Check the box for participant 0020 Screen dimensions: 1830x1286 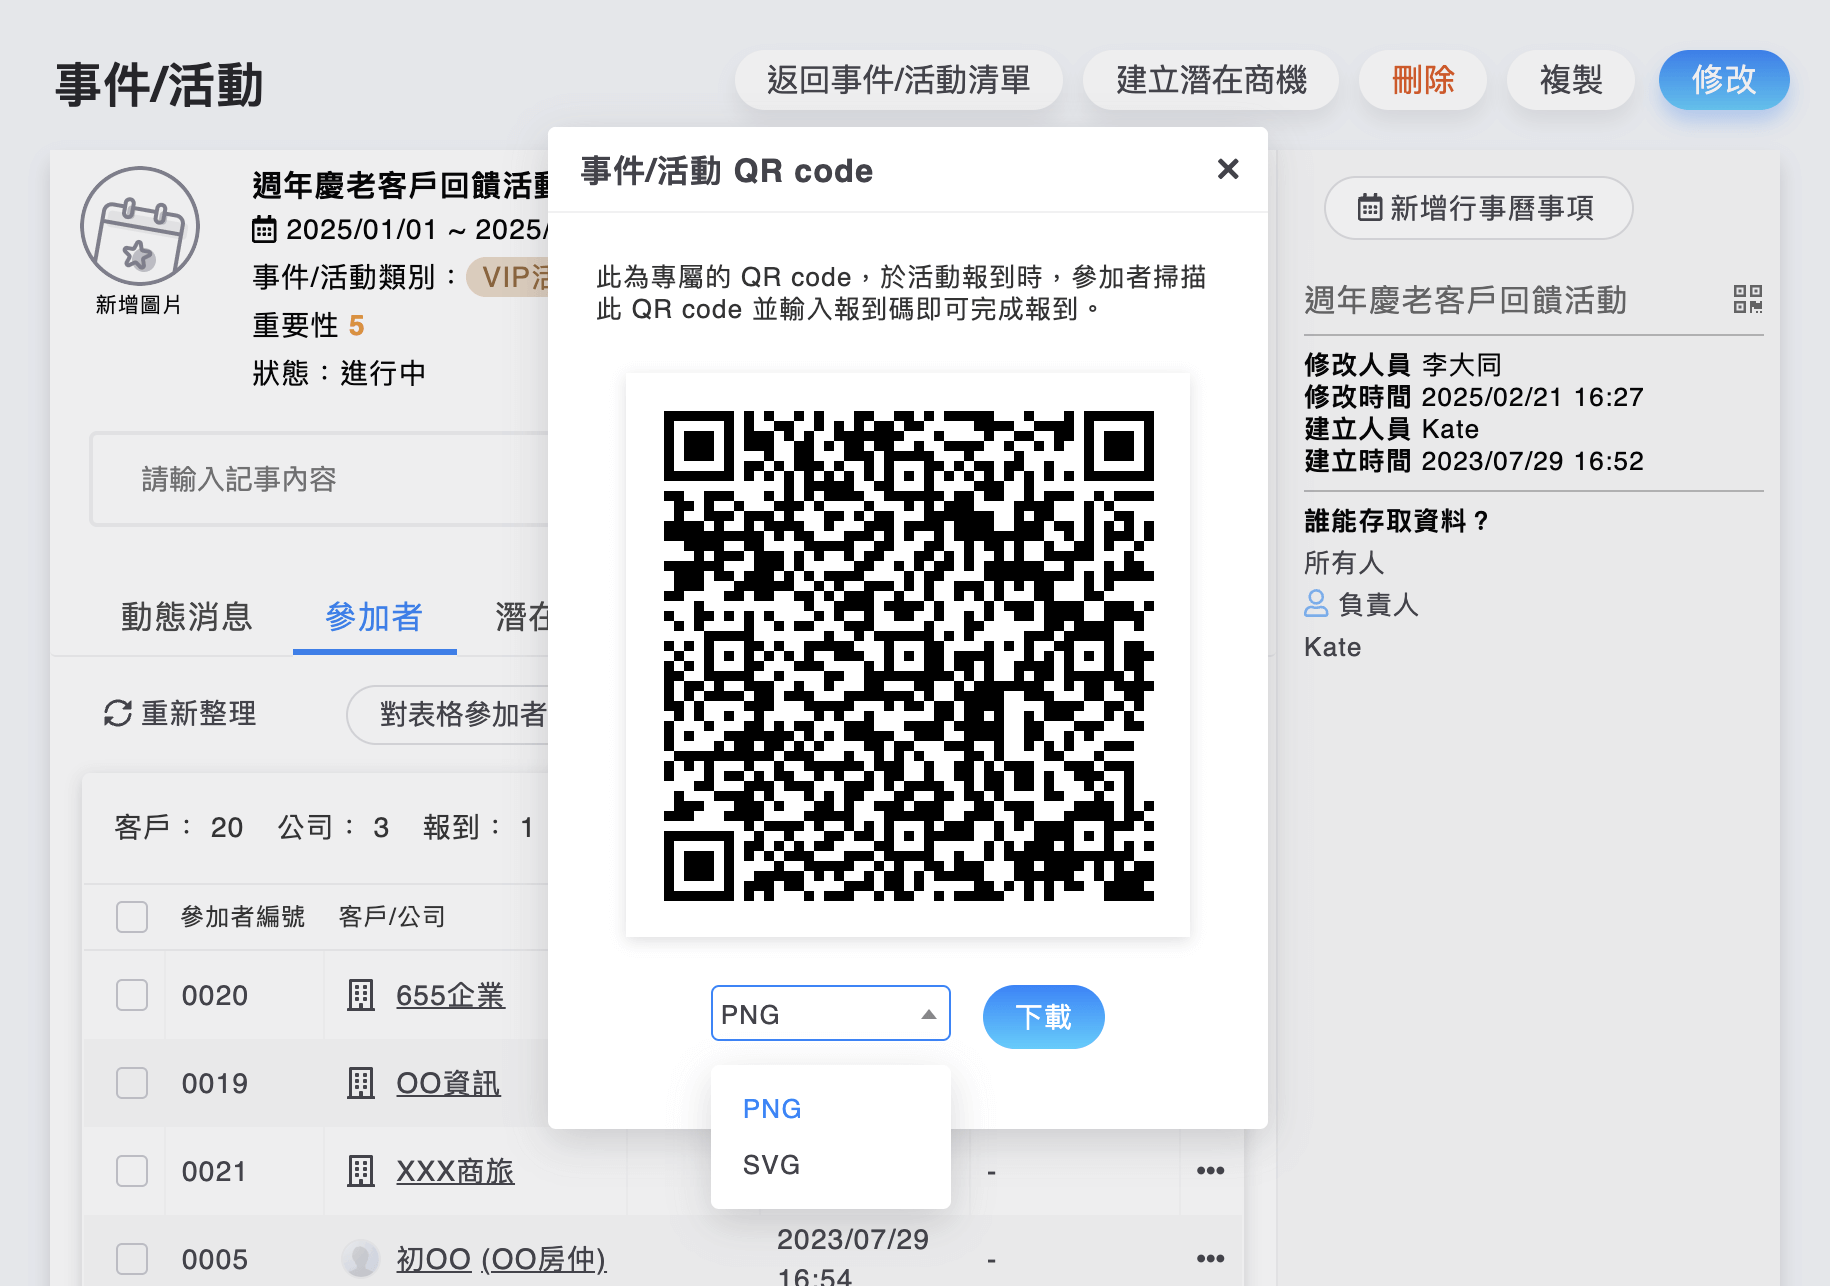point(132,995)
